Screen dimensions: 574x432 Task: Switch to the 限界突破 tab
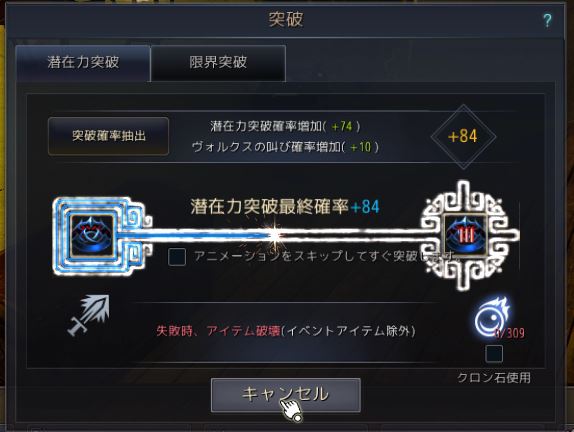click(x=218, y=63)
